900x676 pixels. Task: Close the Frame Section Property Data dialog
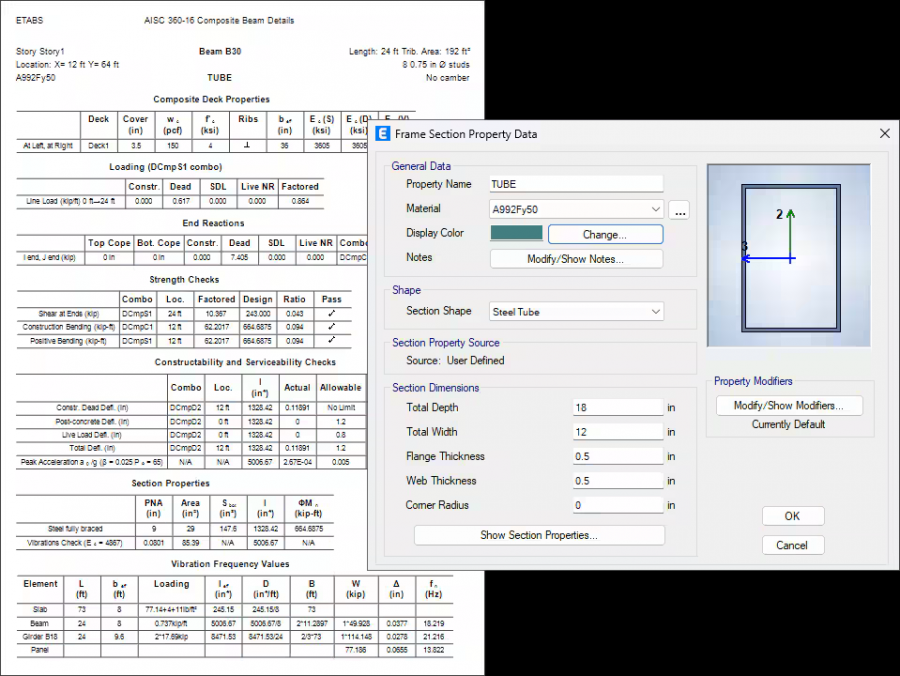coord(885,134)
